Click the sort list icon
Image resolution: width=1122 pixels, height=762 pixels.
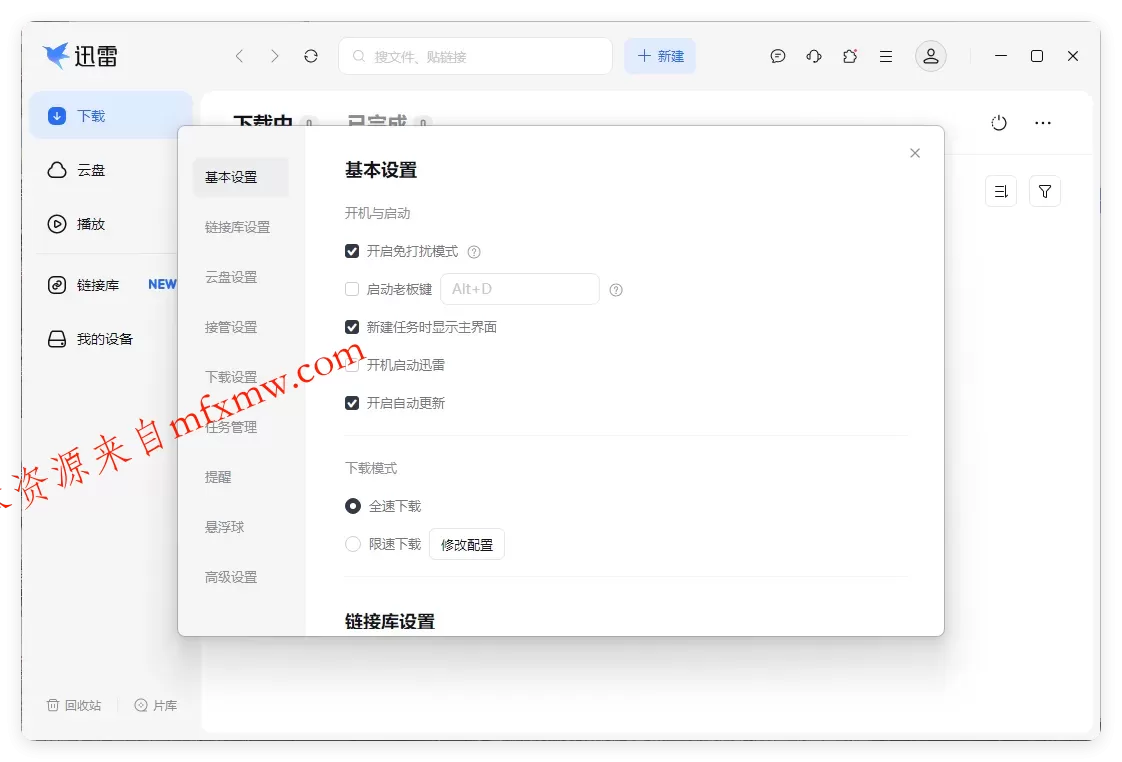(x=1001, y=191)
